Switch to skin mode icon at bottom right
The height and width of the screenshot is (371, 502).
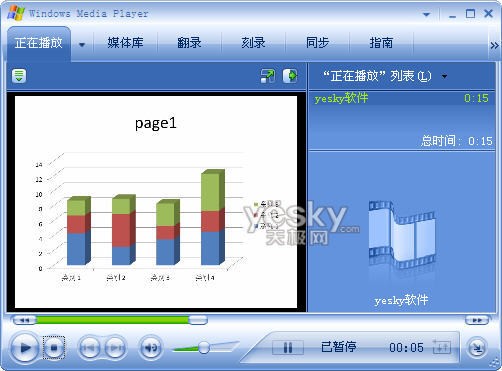[477, 348]
